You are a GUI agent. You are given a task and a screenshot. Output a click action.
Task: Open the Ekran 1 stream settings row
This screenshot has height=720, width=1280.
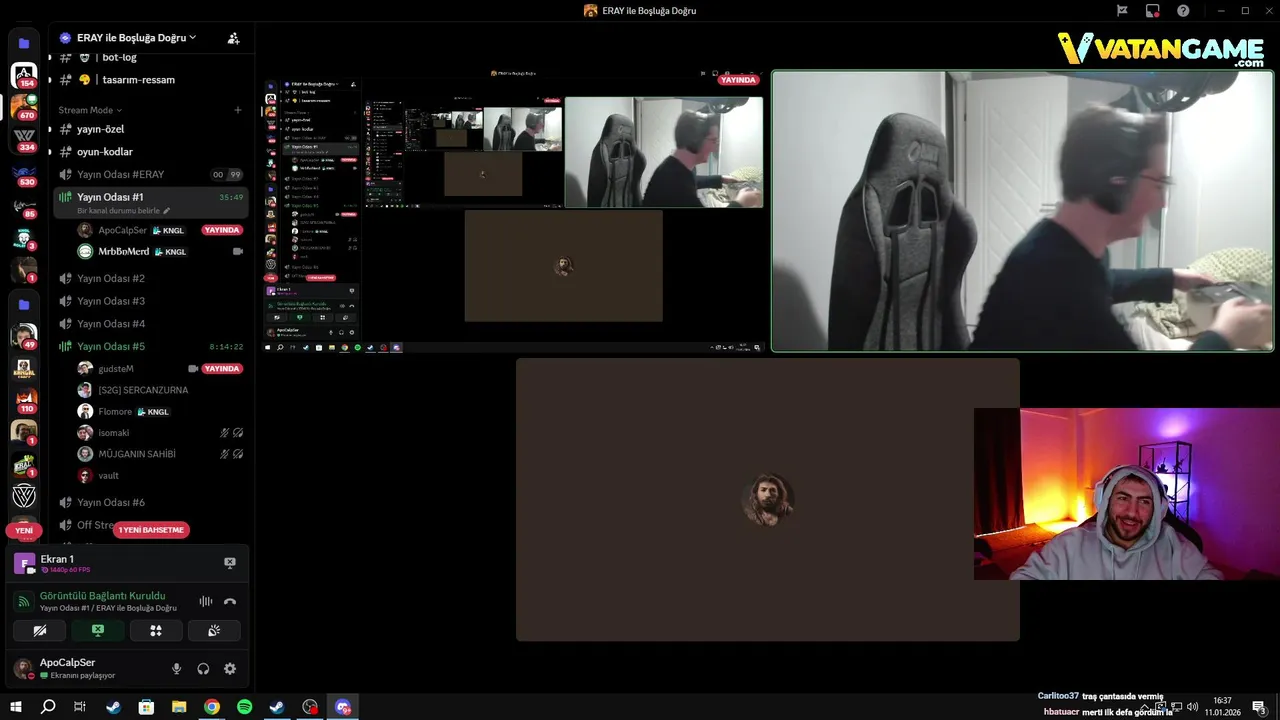[x=127, y=564]
